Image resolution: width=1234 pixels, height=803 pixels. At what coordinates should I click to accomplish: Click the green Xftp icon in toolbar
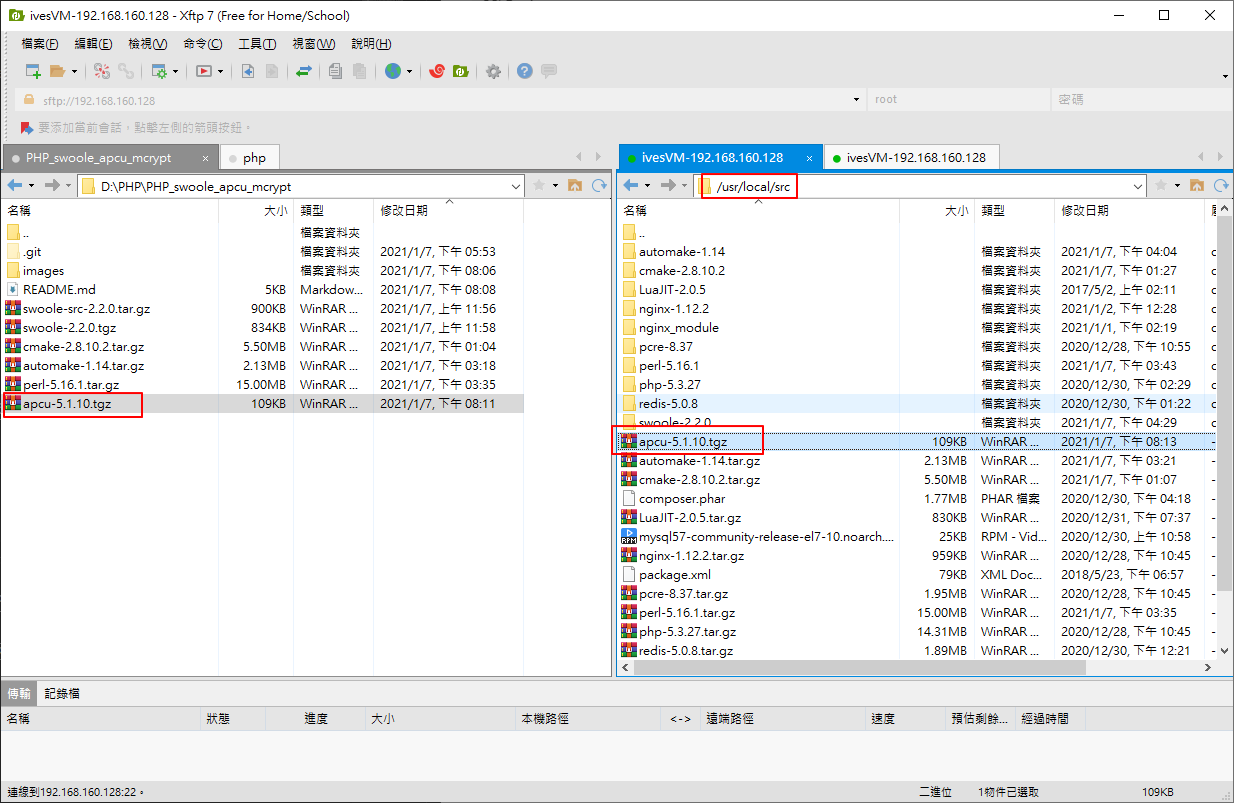[x=461, y=71]
